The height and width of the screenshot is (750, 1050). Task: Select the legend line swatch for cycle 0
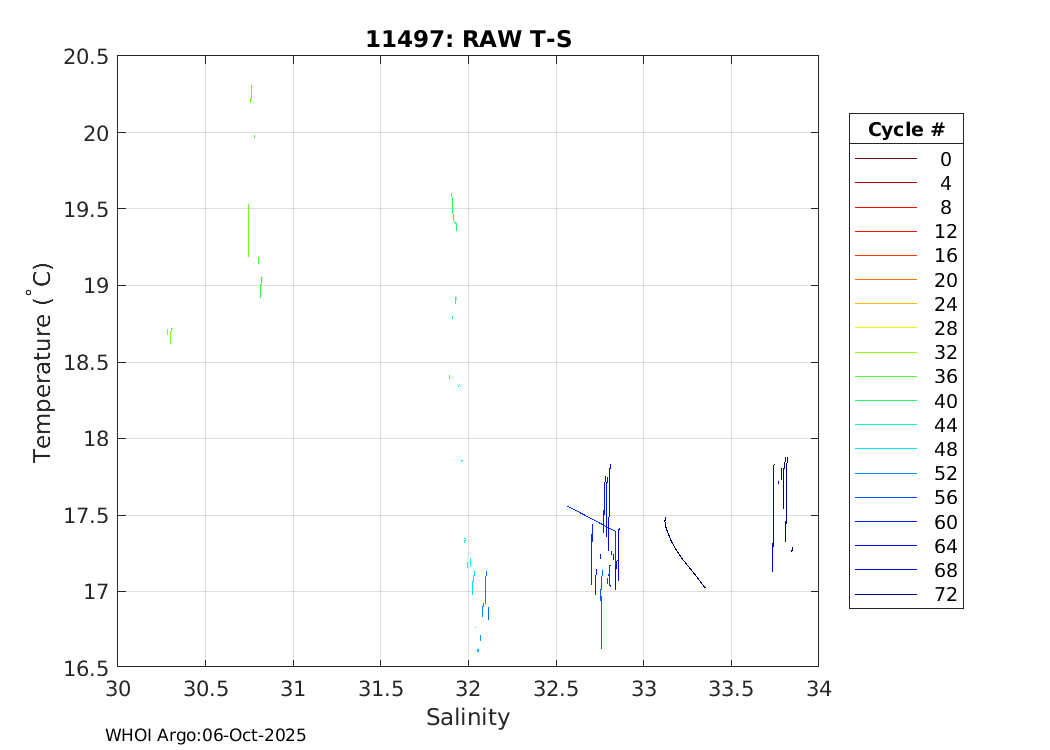885,159
